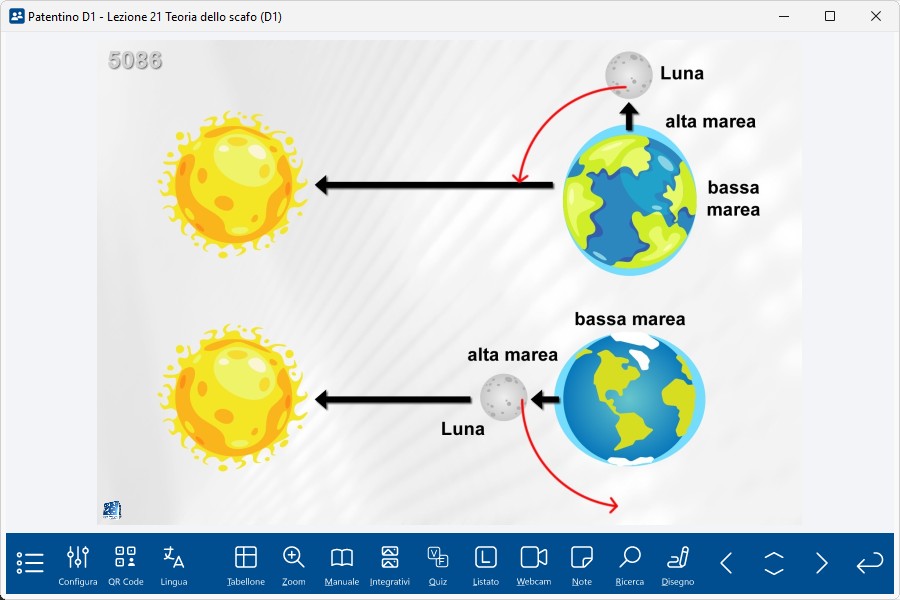Show the QR Code
The width and height of the screenshot is (900, 600).
point(126,564)
